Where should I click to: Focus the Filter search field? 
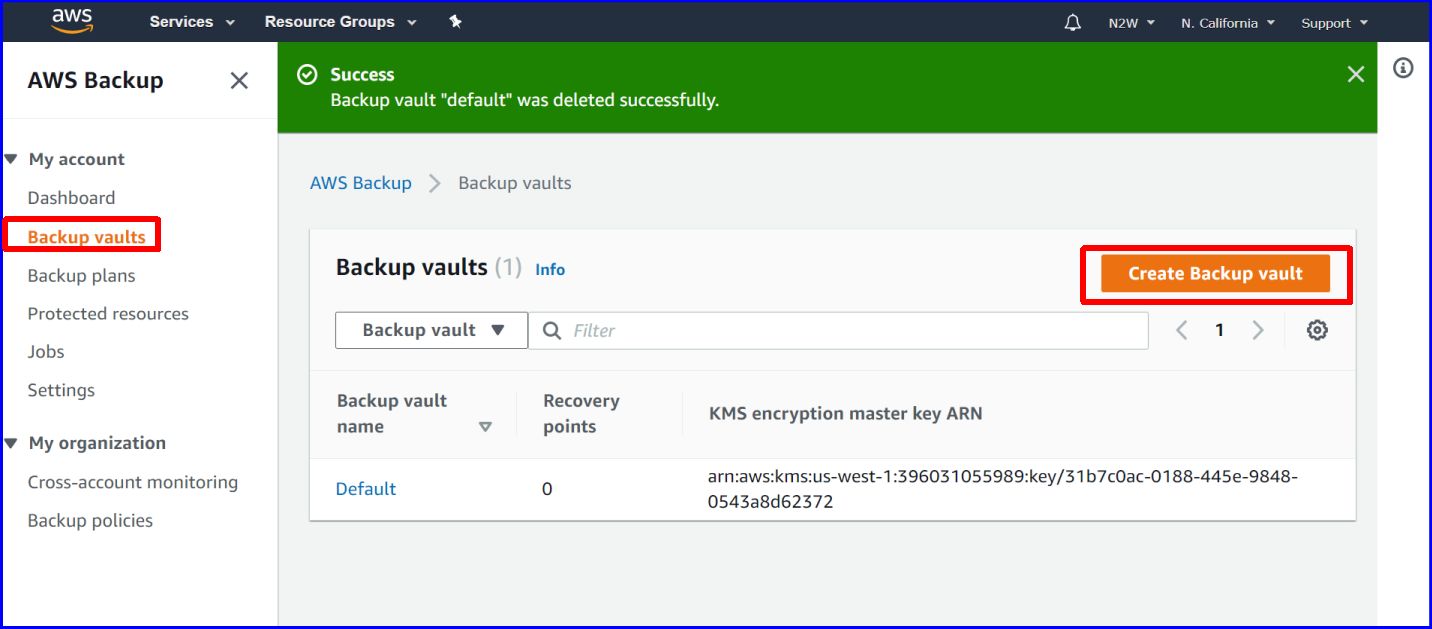[x=838, y=330]
